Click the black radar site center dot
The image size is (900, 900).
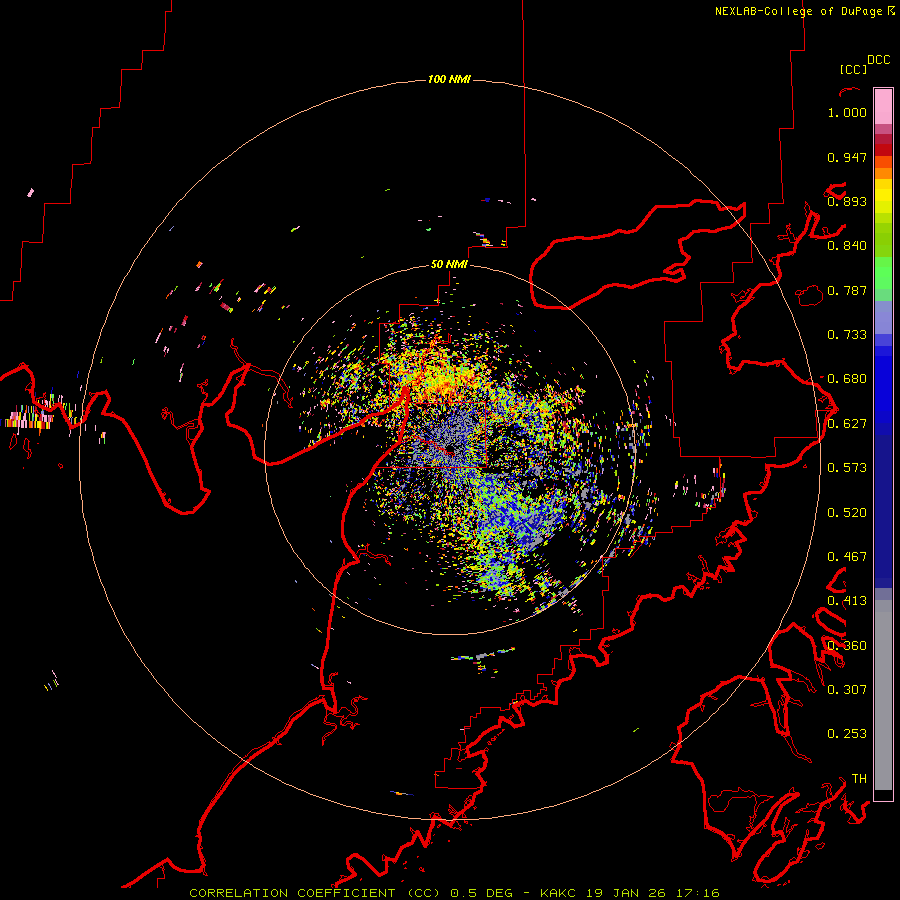(x=450, y=449)
